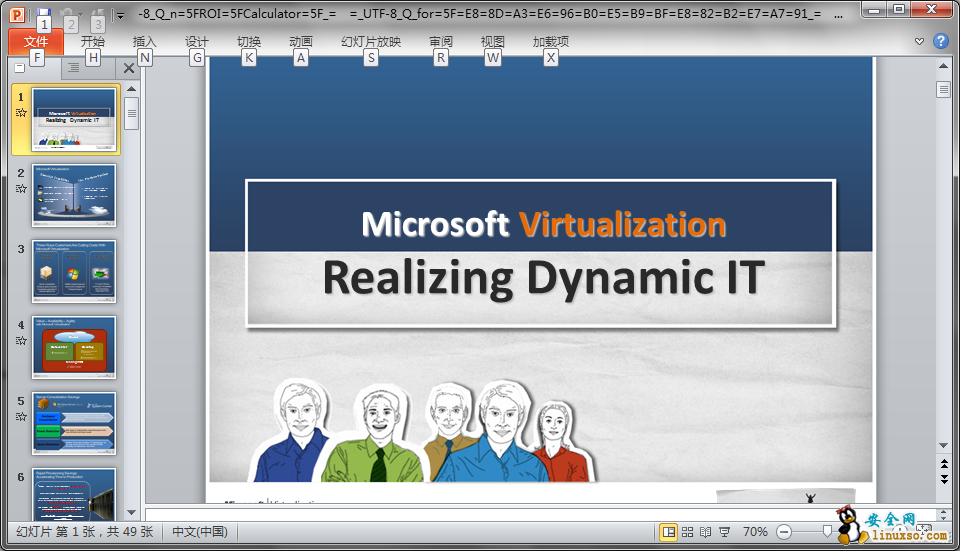
Task: Switch to Slide Sorter view
Action: (687, 532)
